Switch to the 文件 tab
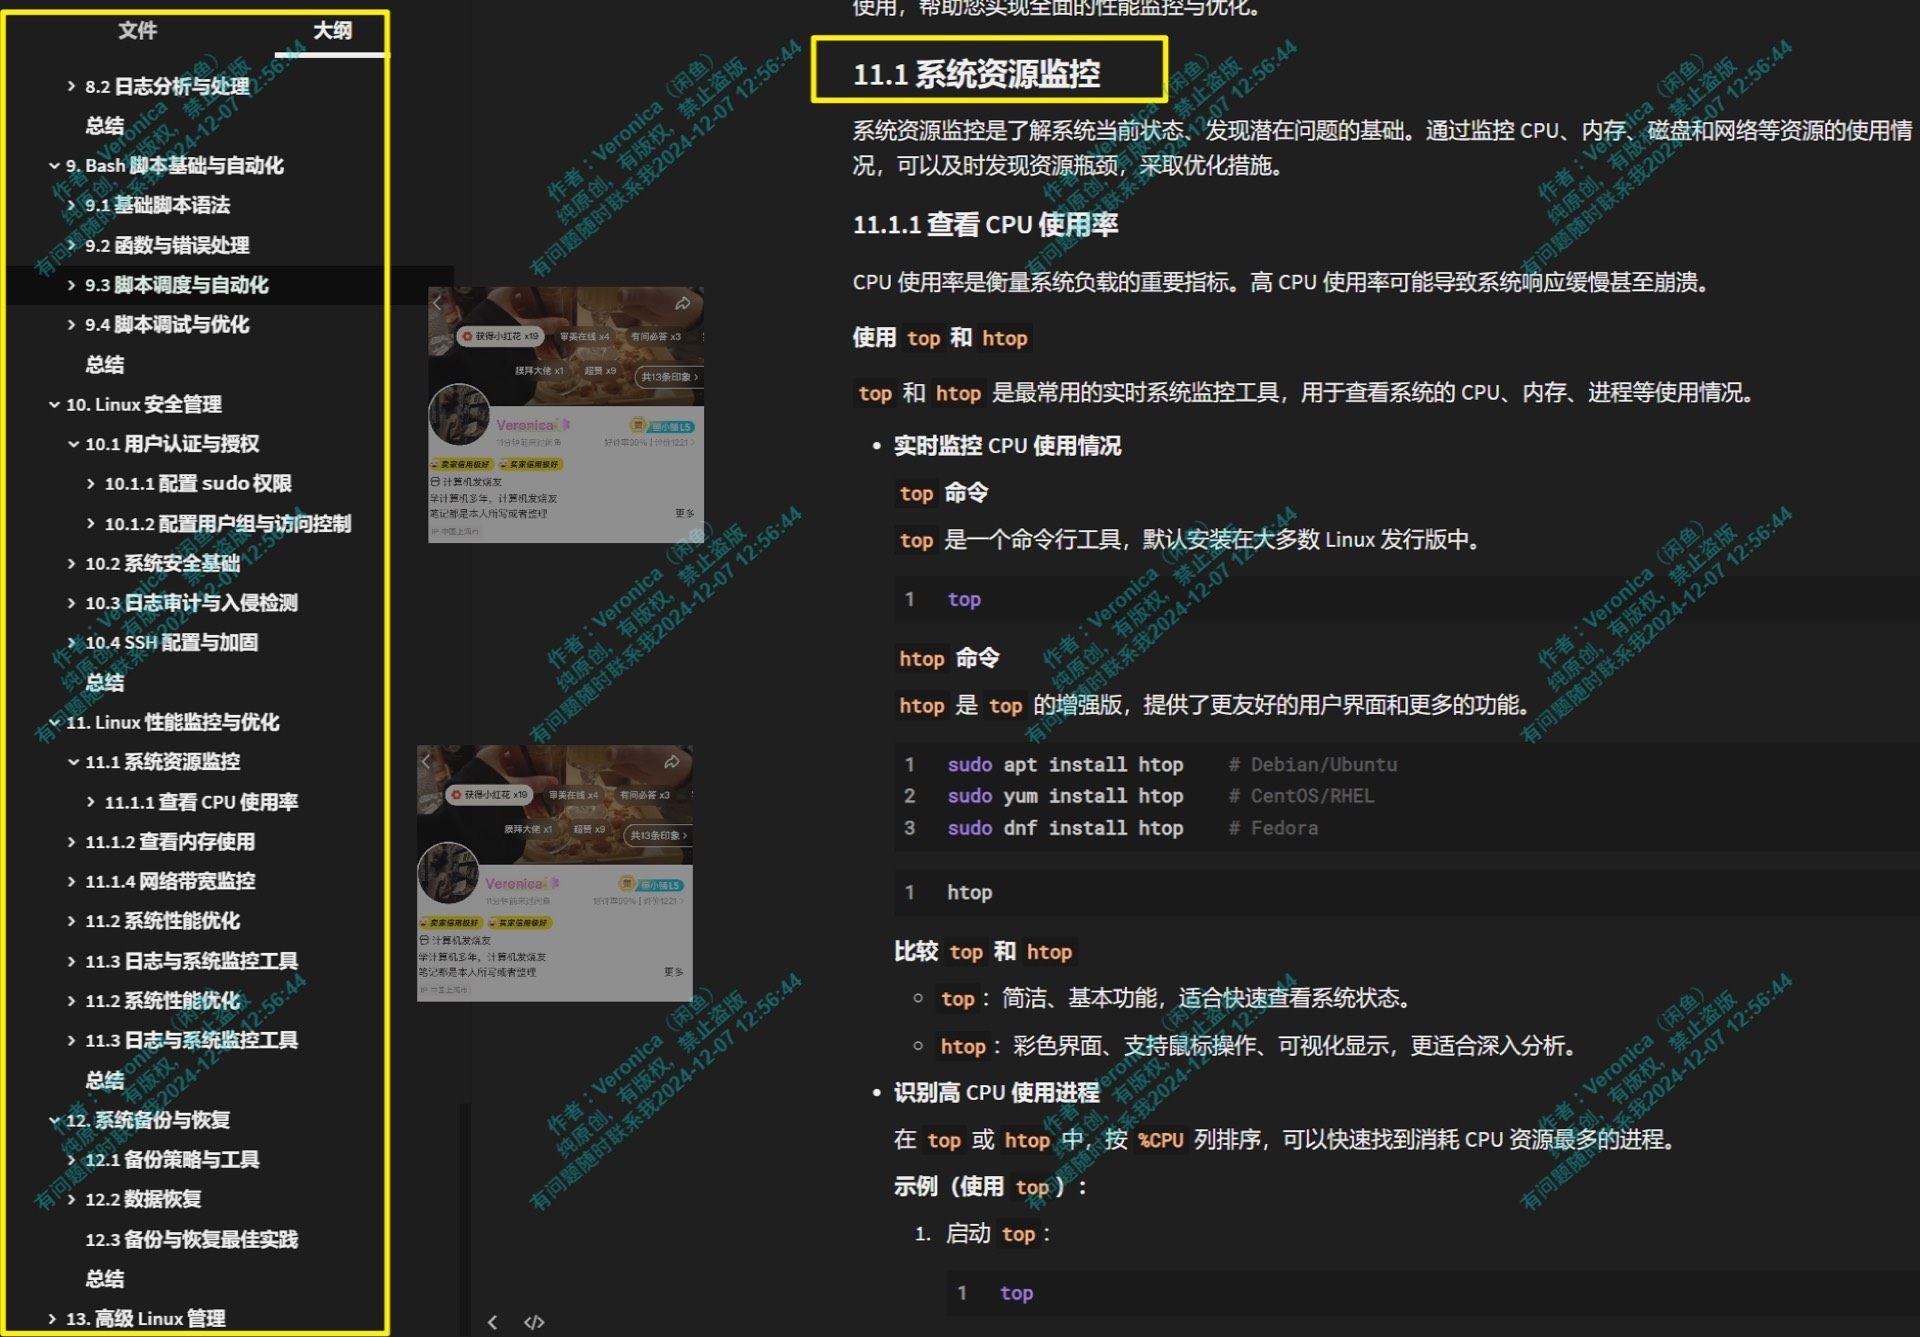This screenshot has width=1920, height=1337. pos(137,30)
